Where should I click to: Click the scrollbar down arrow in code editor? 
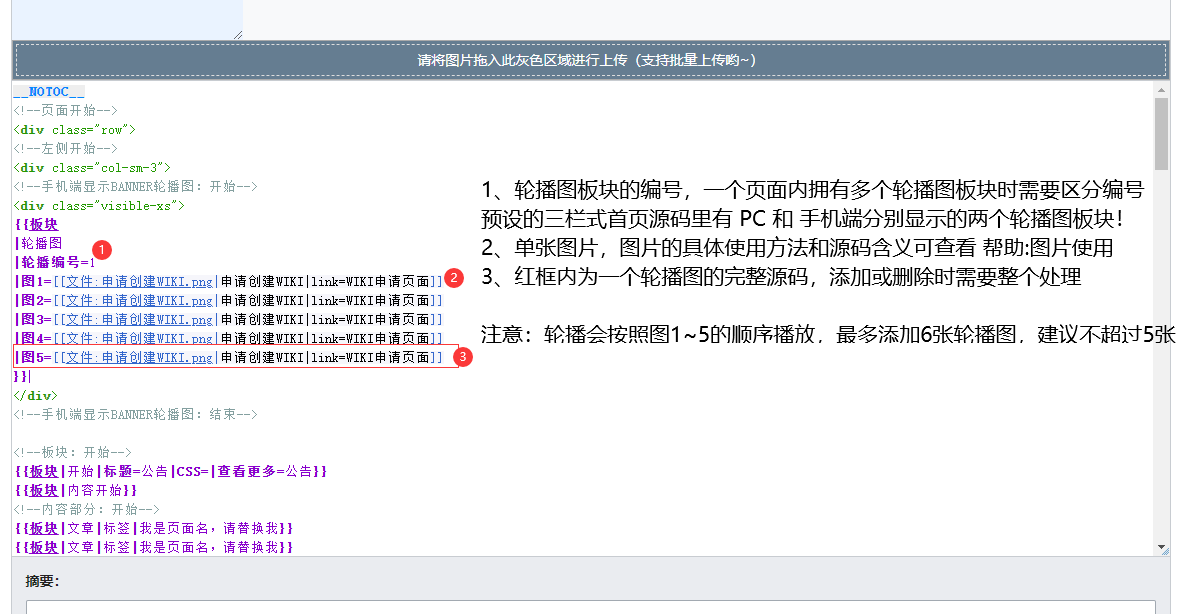tap(1161, 547)
